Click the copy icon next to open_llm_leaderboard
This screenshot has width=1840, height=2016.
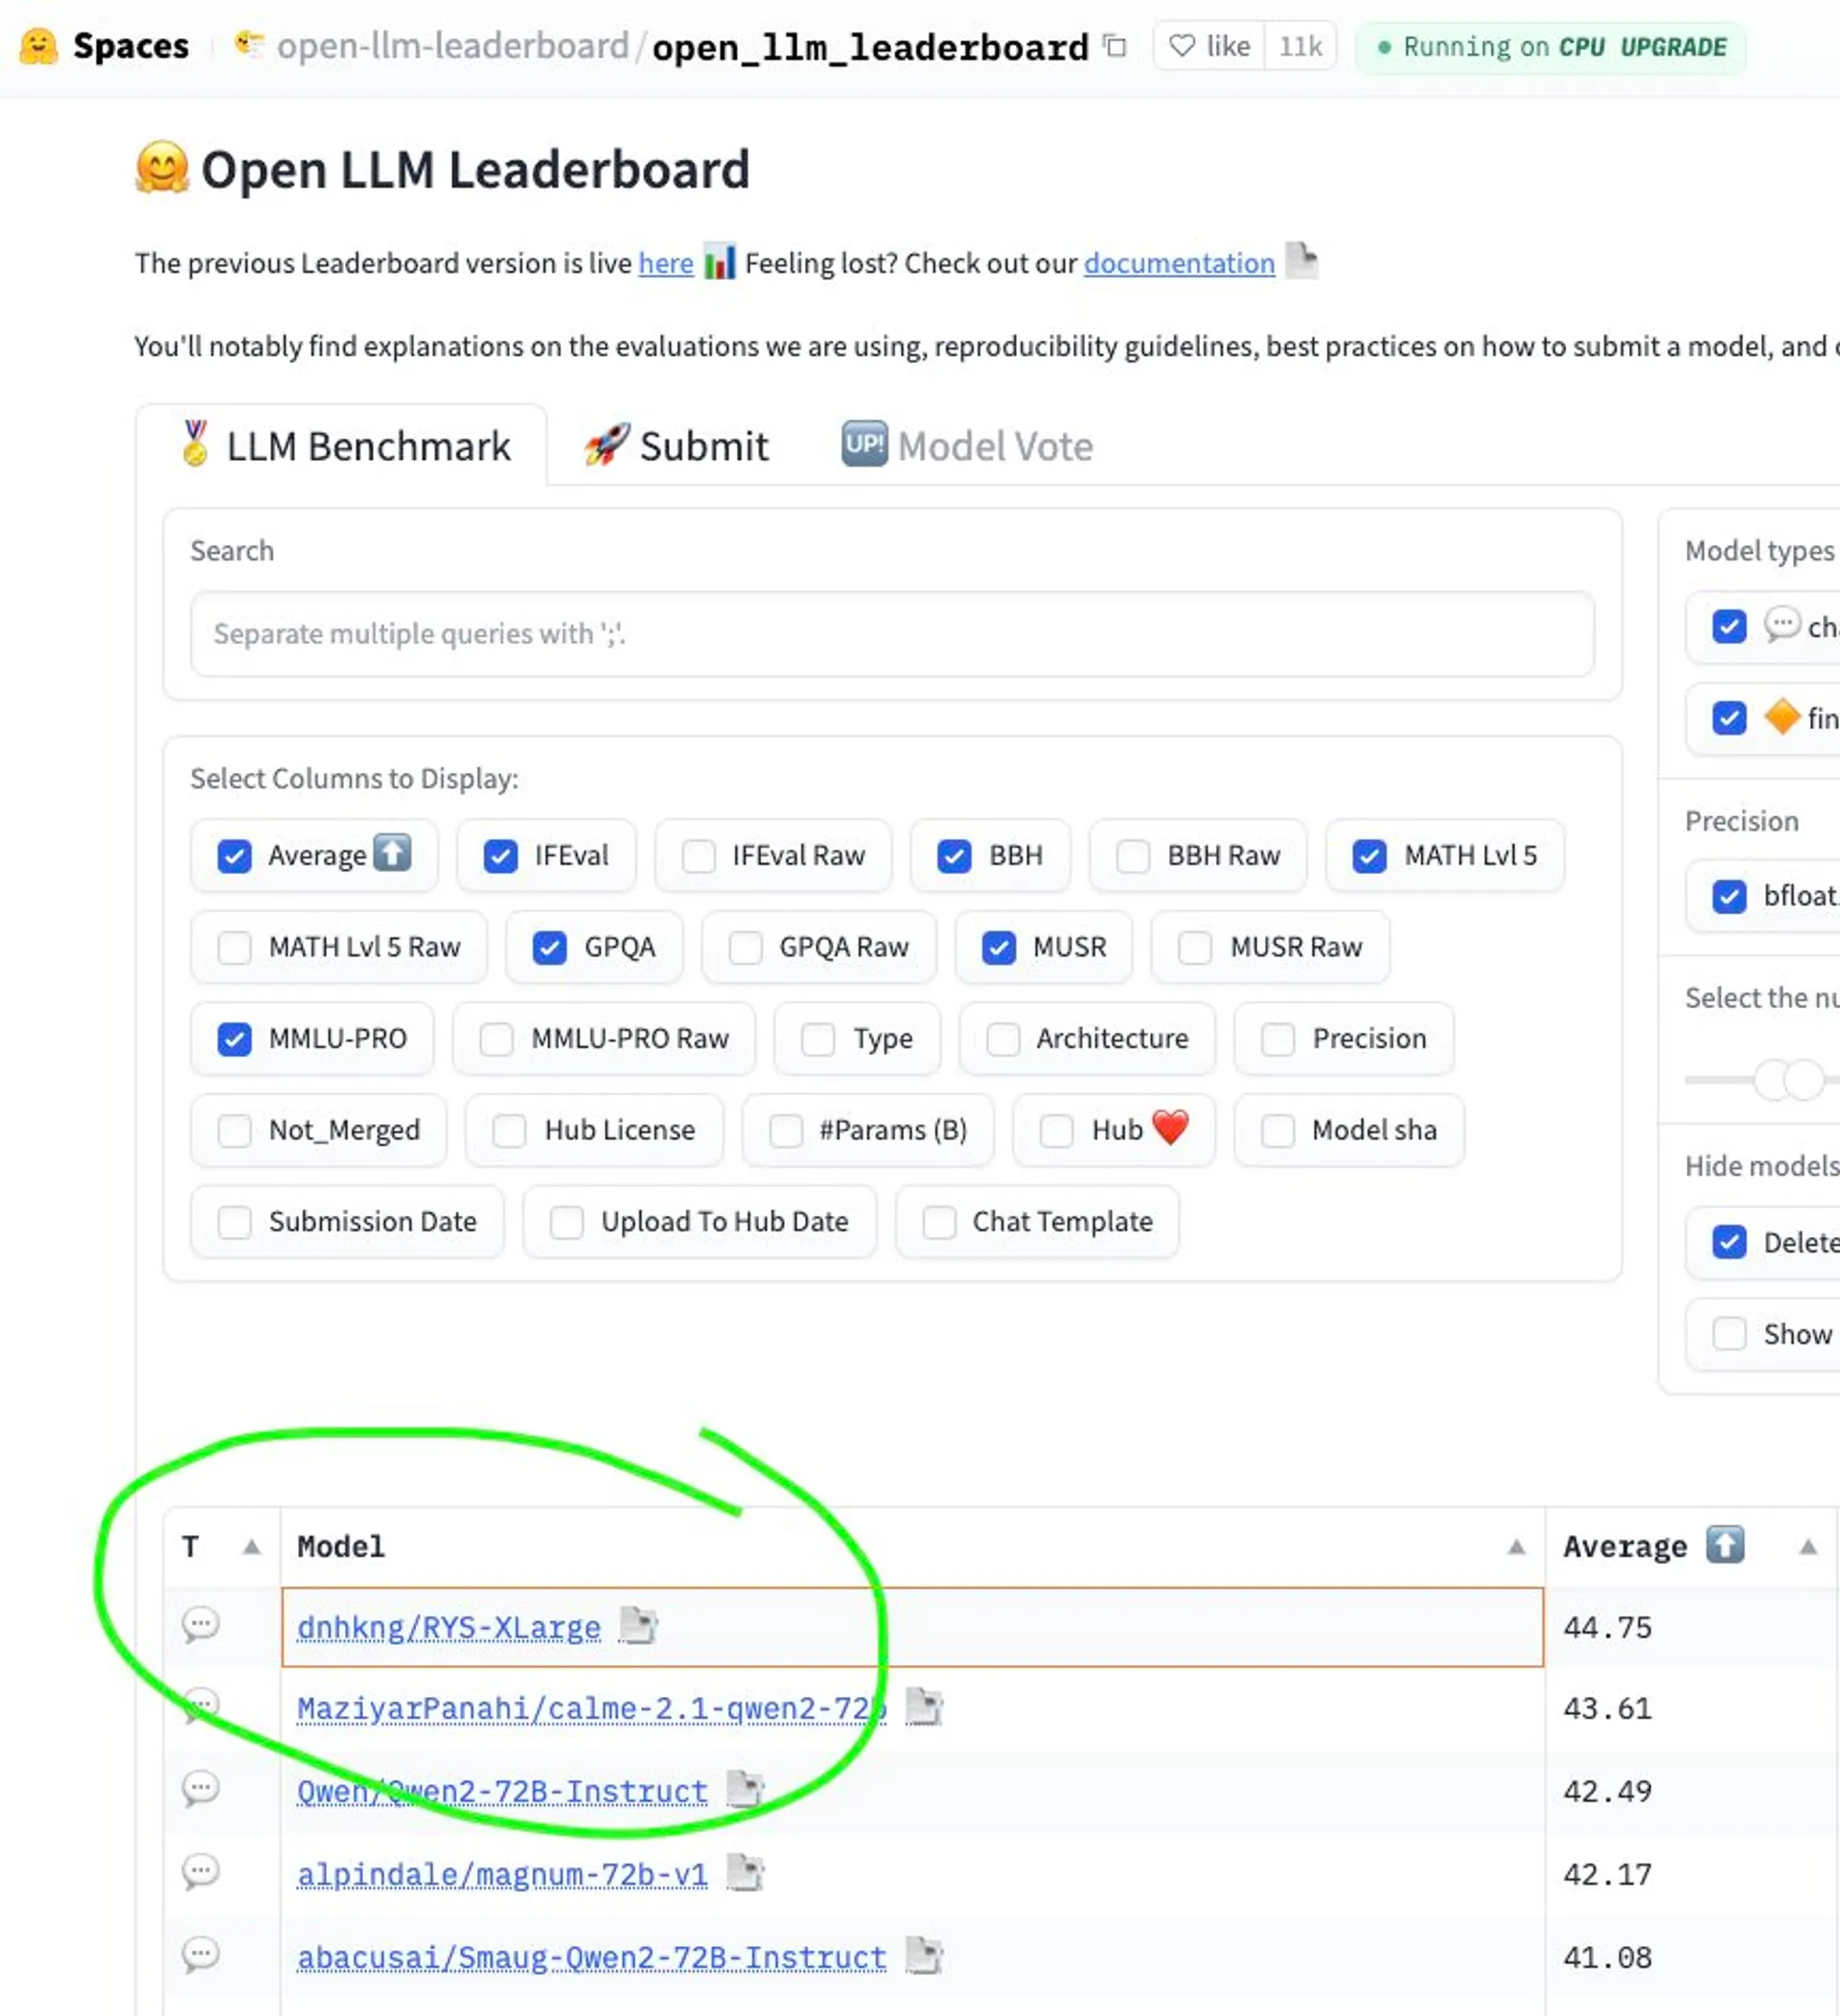[x=1114, y=46]
